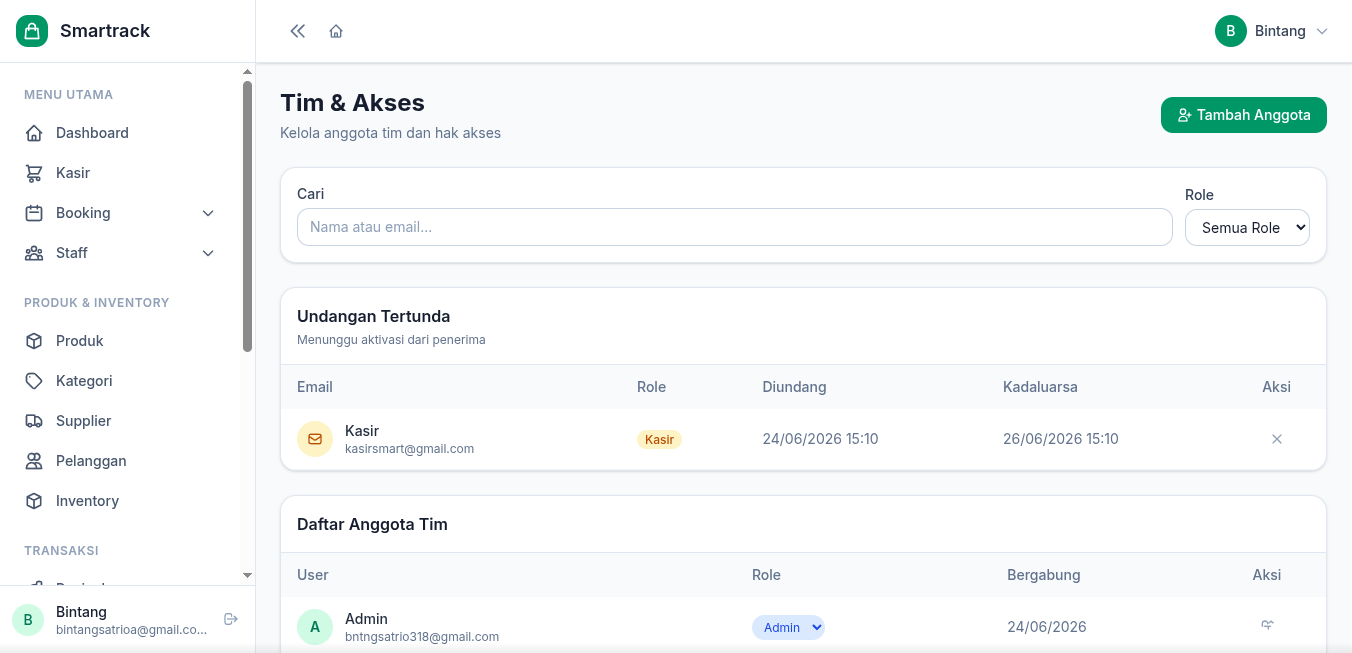Image resolution: width=1352 pixels, height=653 pixels.
Task: Click the action icon in Admin row
Action: pyautogui.click(x=1267, y=625)
